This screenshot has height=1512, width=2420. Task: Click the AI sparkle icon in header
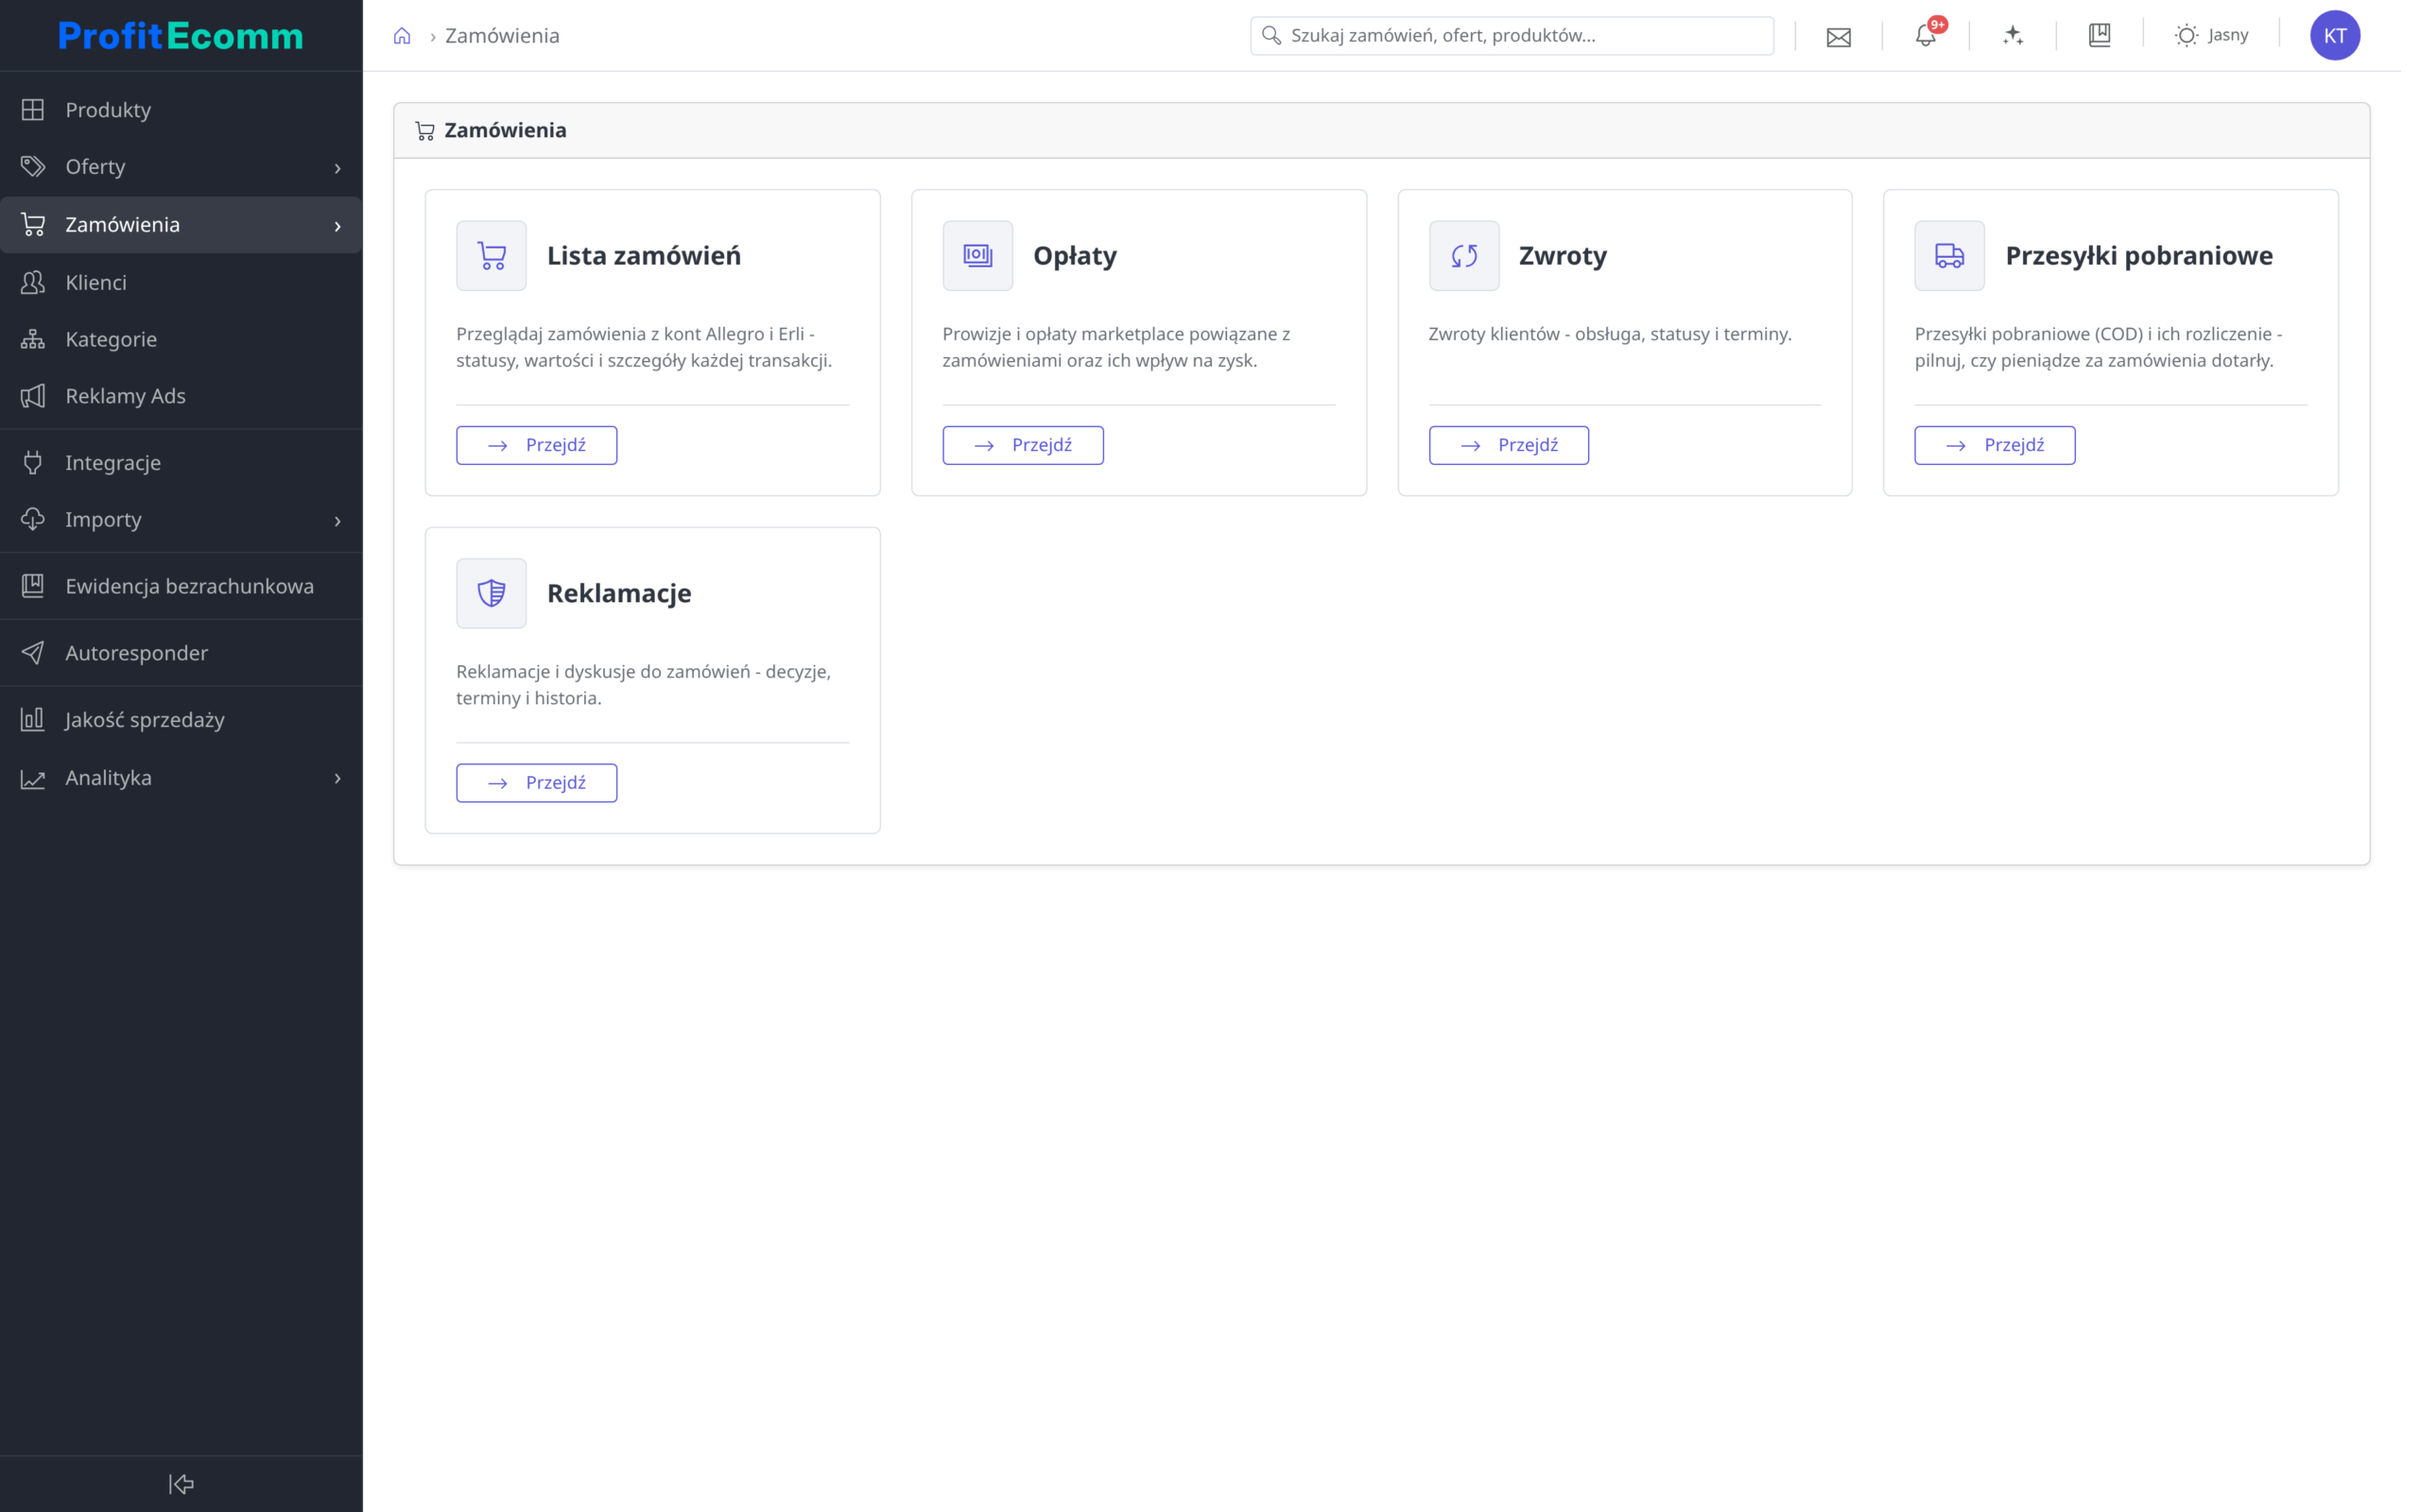tap(2012, 36)
